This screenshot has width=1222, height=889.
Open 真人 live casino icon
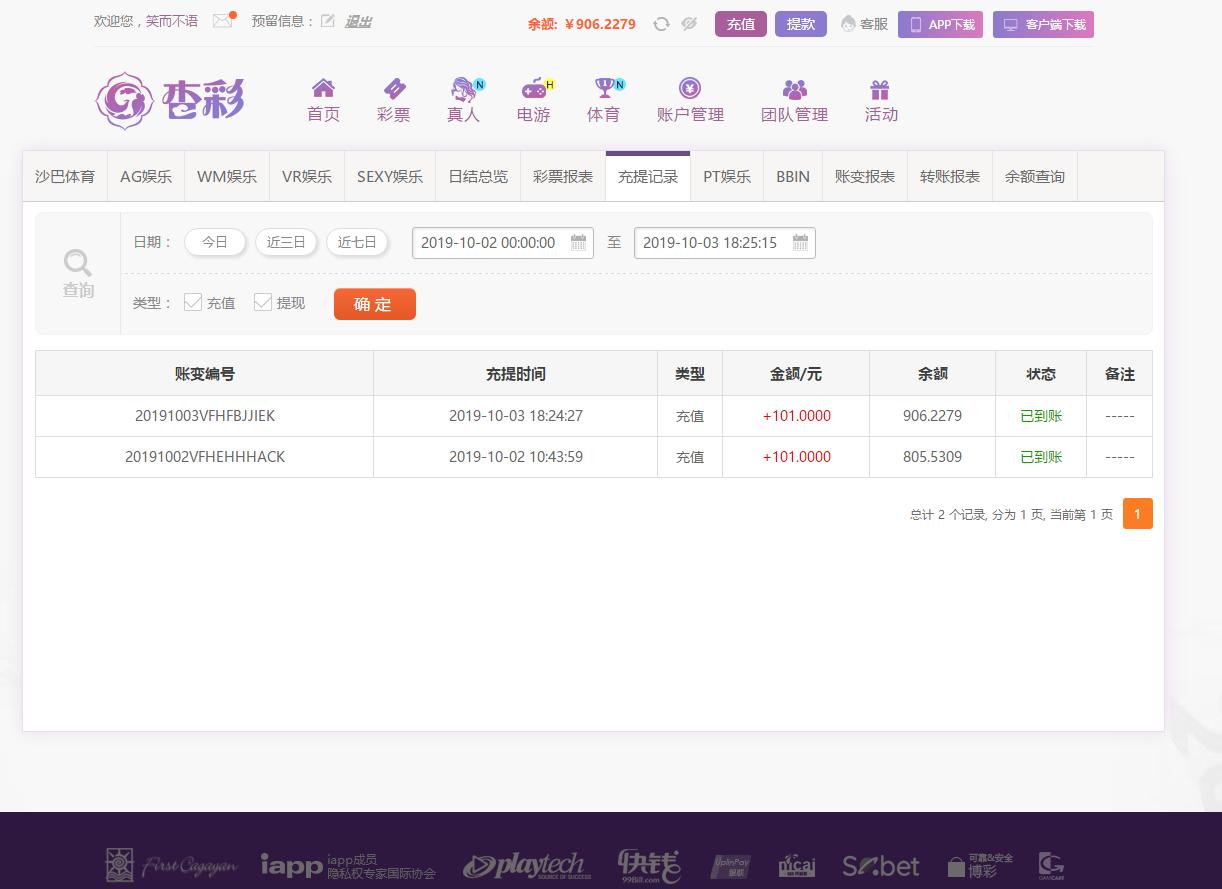[463, 89]
